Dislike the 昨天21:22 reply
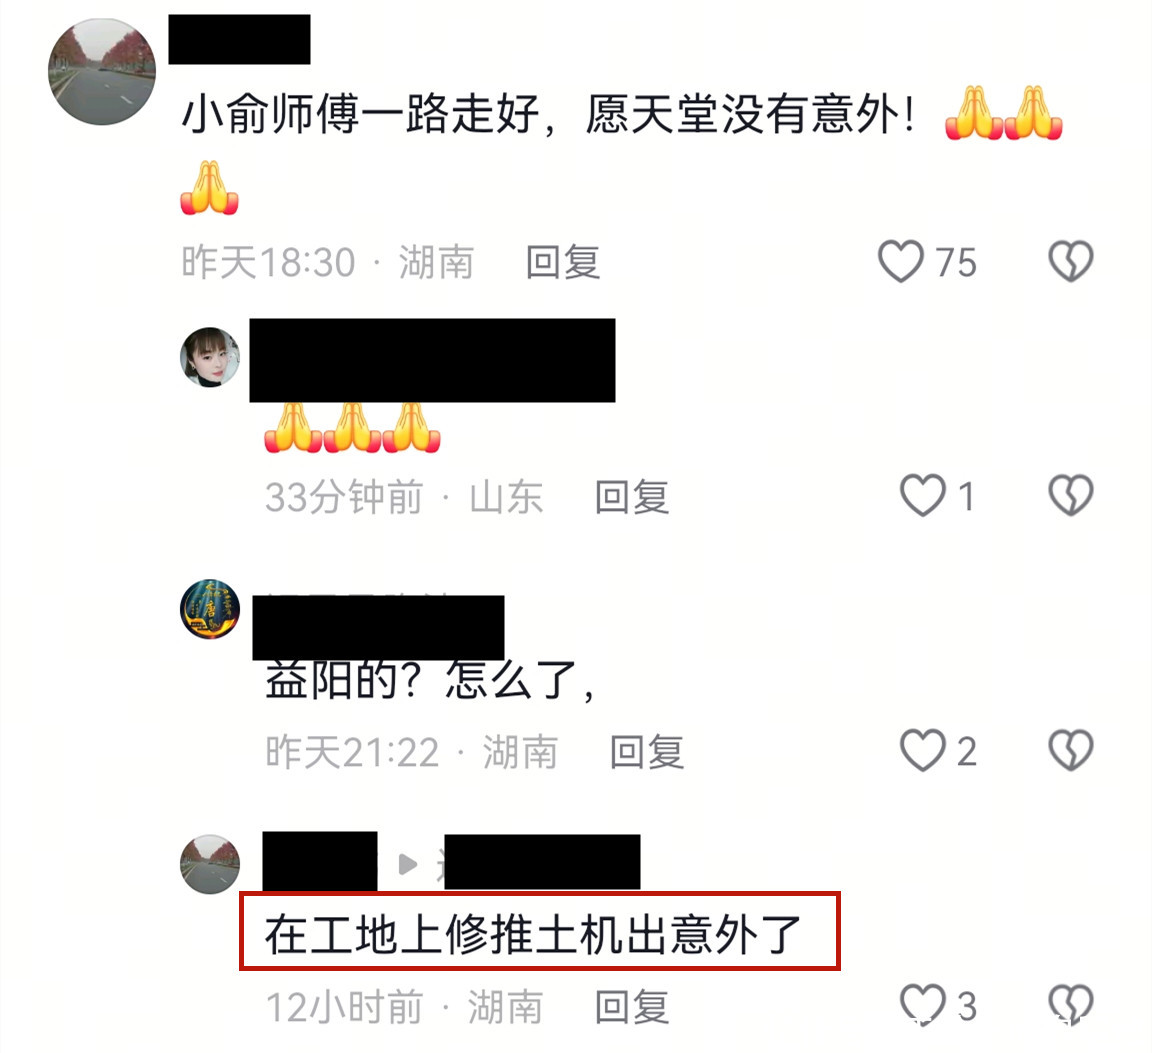 (x=1070, y=750)
